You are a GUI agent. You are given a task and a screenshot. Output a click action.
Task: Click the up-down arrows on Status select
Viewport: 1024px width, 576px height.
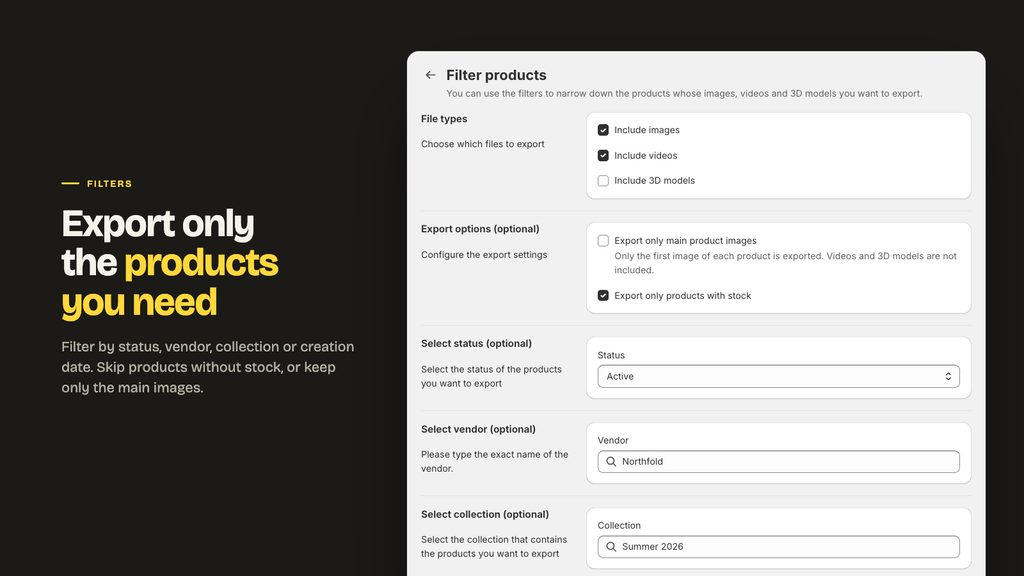948,377
